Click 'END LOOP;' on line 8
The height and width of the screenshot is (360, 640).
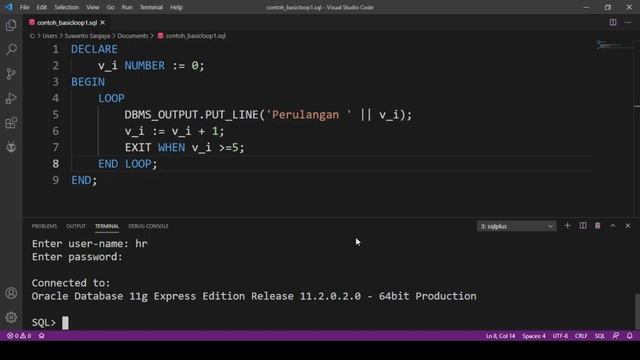[127, 164]
